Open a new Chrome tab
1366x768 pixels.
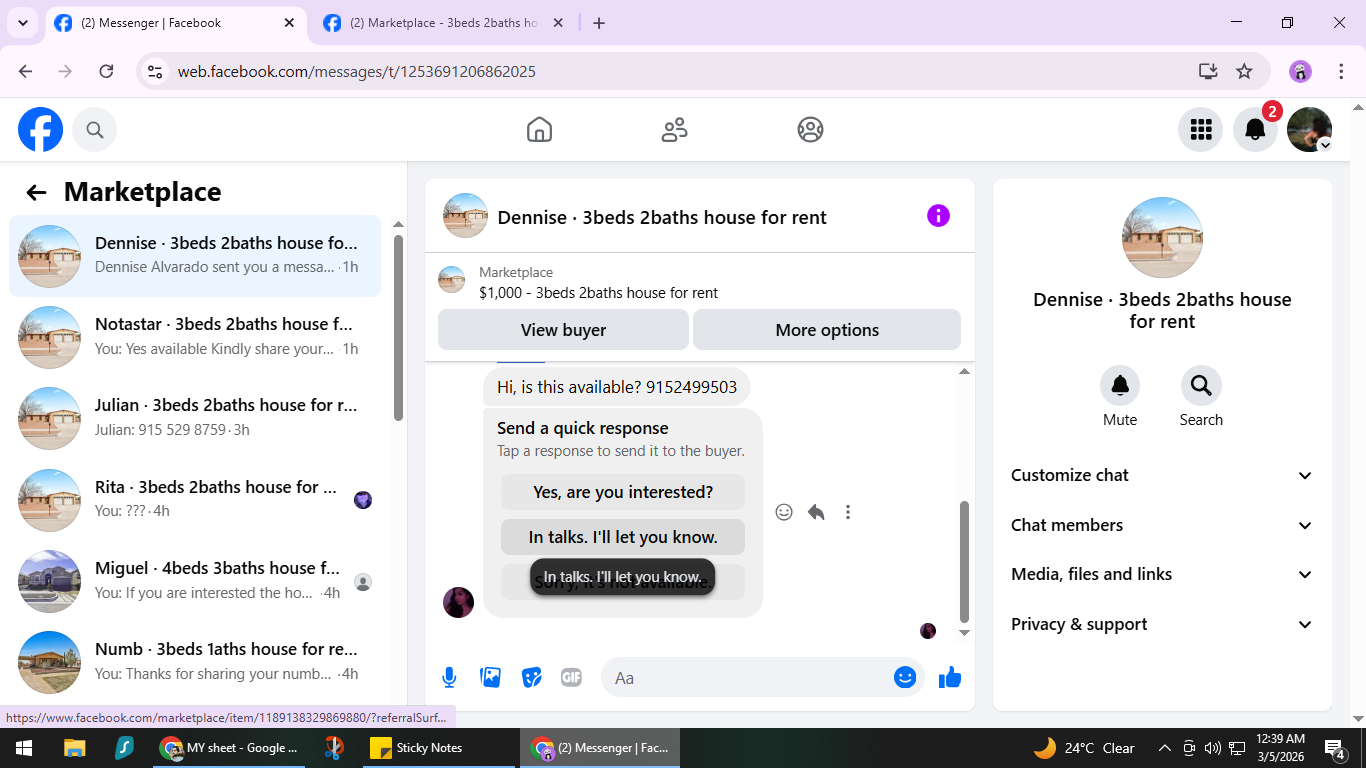pyautogui.click(x=599, y=23)
